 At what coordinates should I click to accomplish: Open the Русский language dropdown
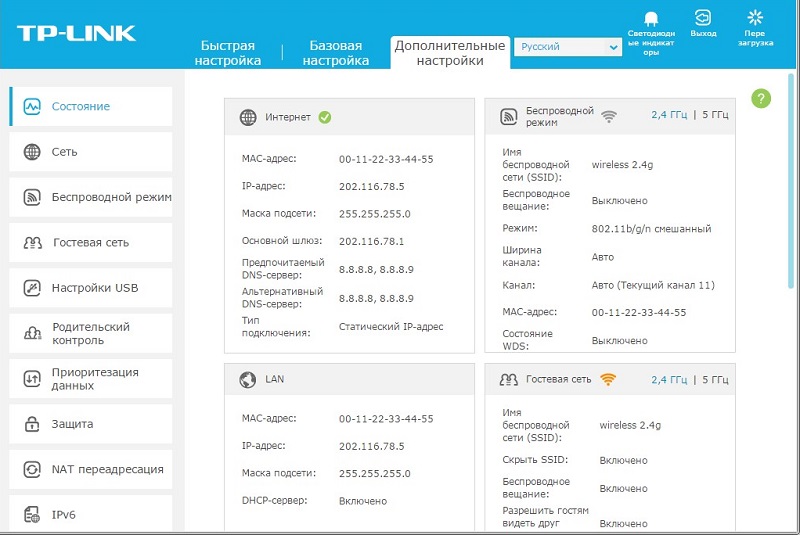click(567, 47)
